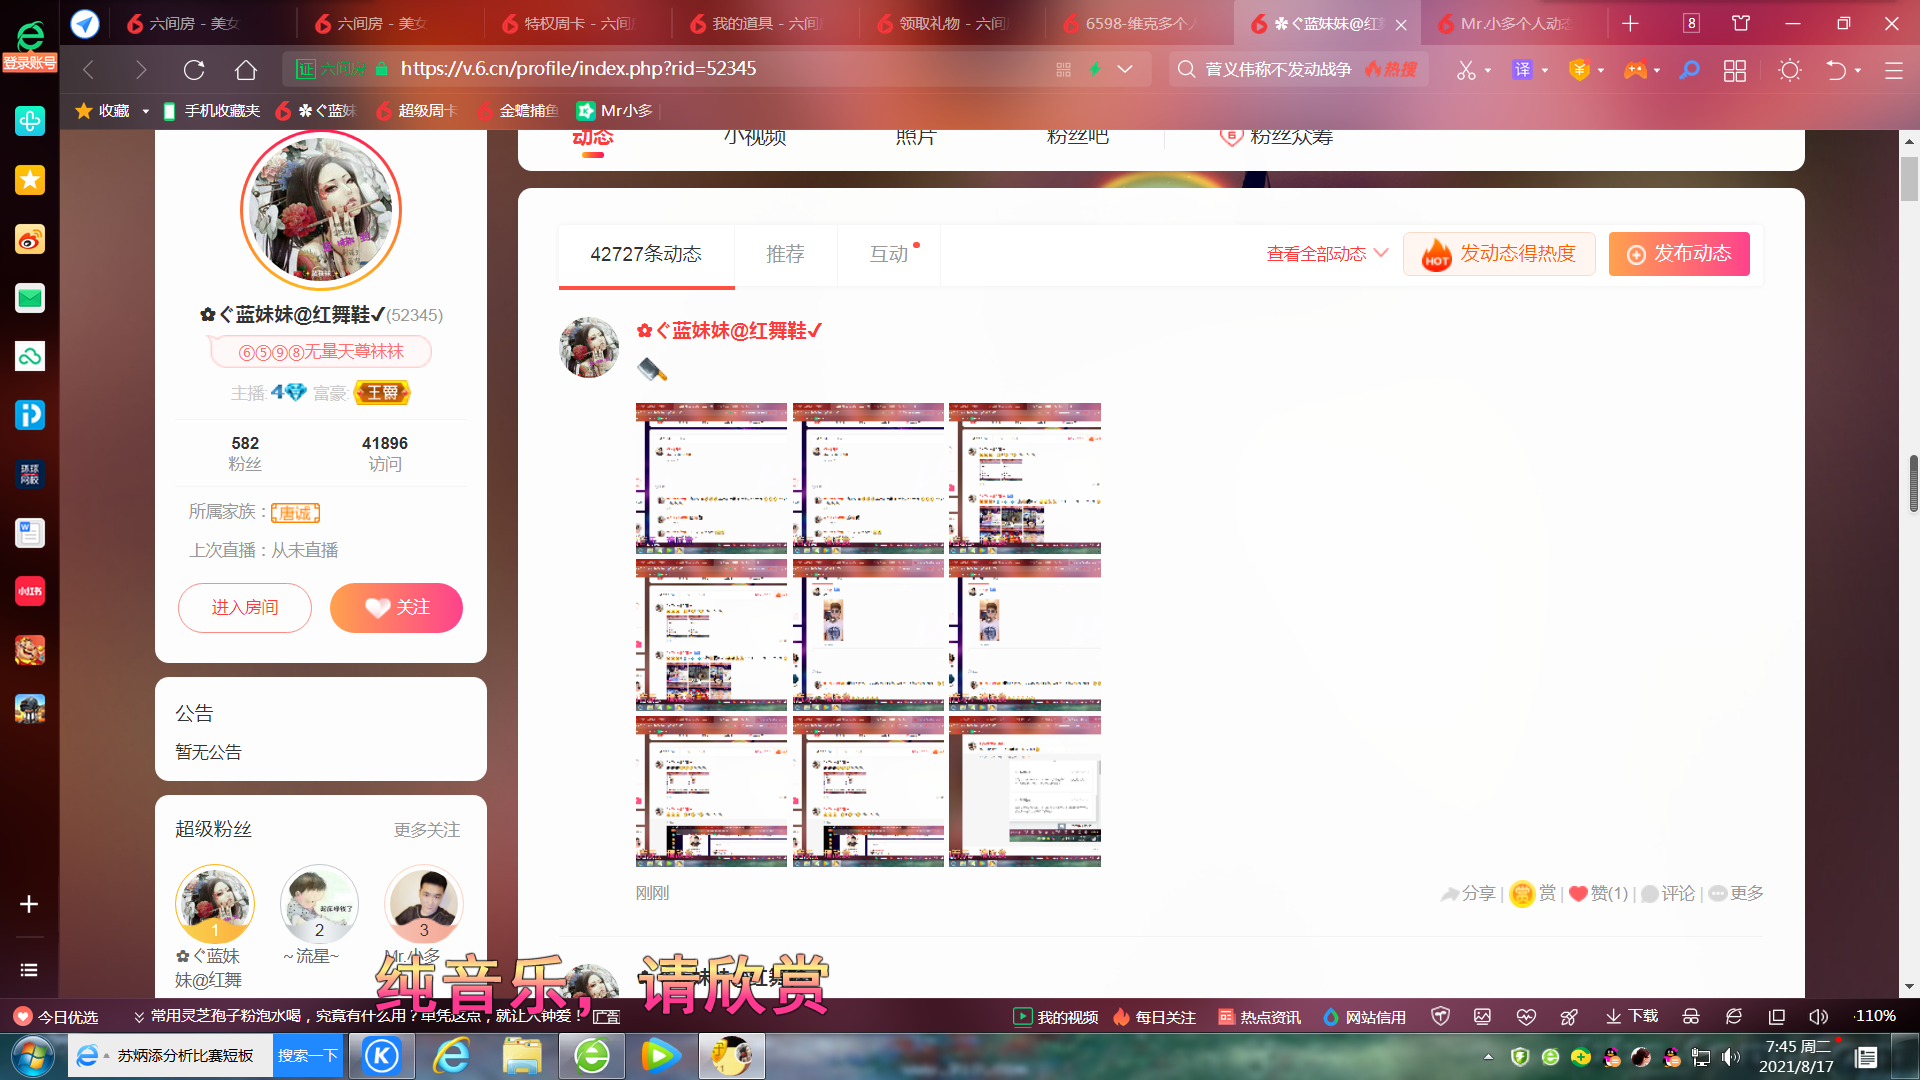Screen dimensions: 1920x1080
Task: Open the first post screenshot thumbnail
Action: coord(711,478)
